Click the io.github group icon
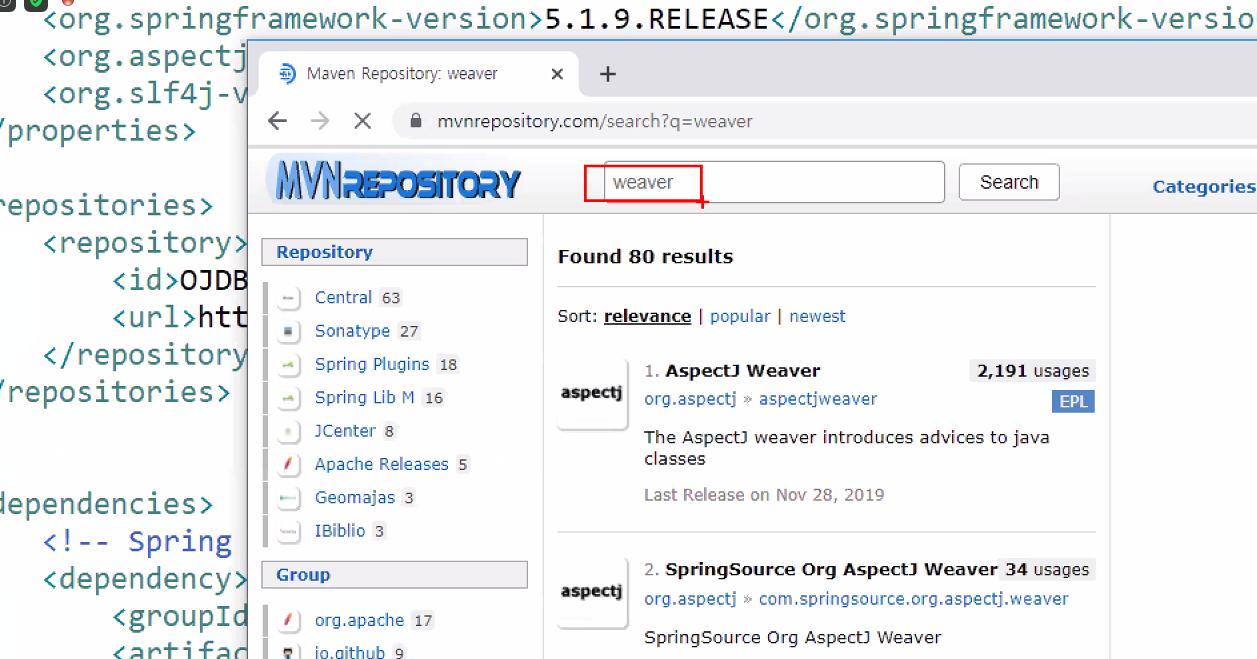This screenshot has height=659, width=1257. pos(289,652)
